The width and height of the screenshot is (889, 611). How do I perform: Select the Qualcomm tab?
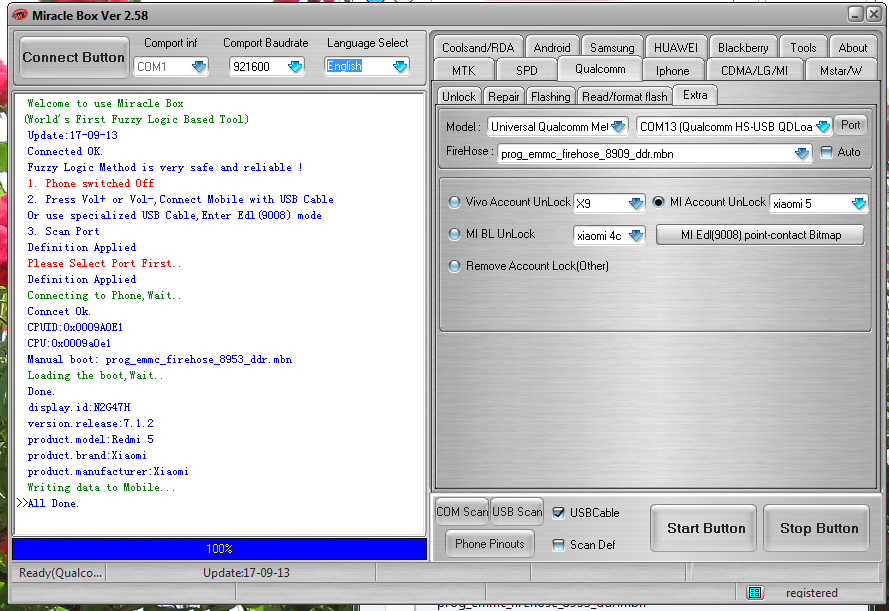click(x=600, y=69)
